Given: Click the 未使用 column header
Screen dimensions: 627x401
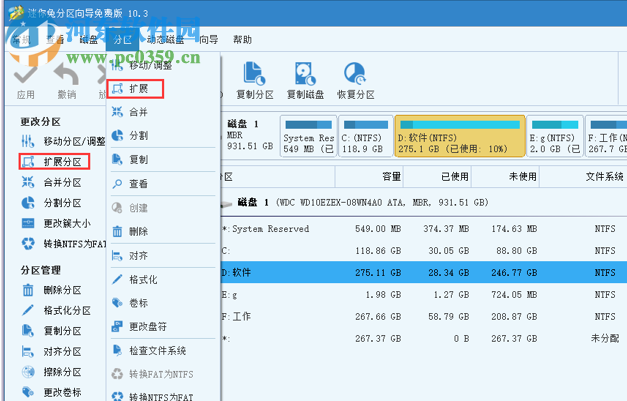Looking at the screenshot, I should (505, 177).
